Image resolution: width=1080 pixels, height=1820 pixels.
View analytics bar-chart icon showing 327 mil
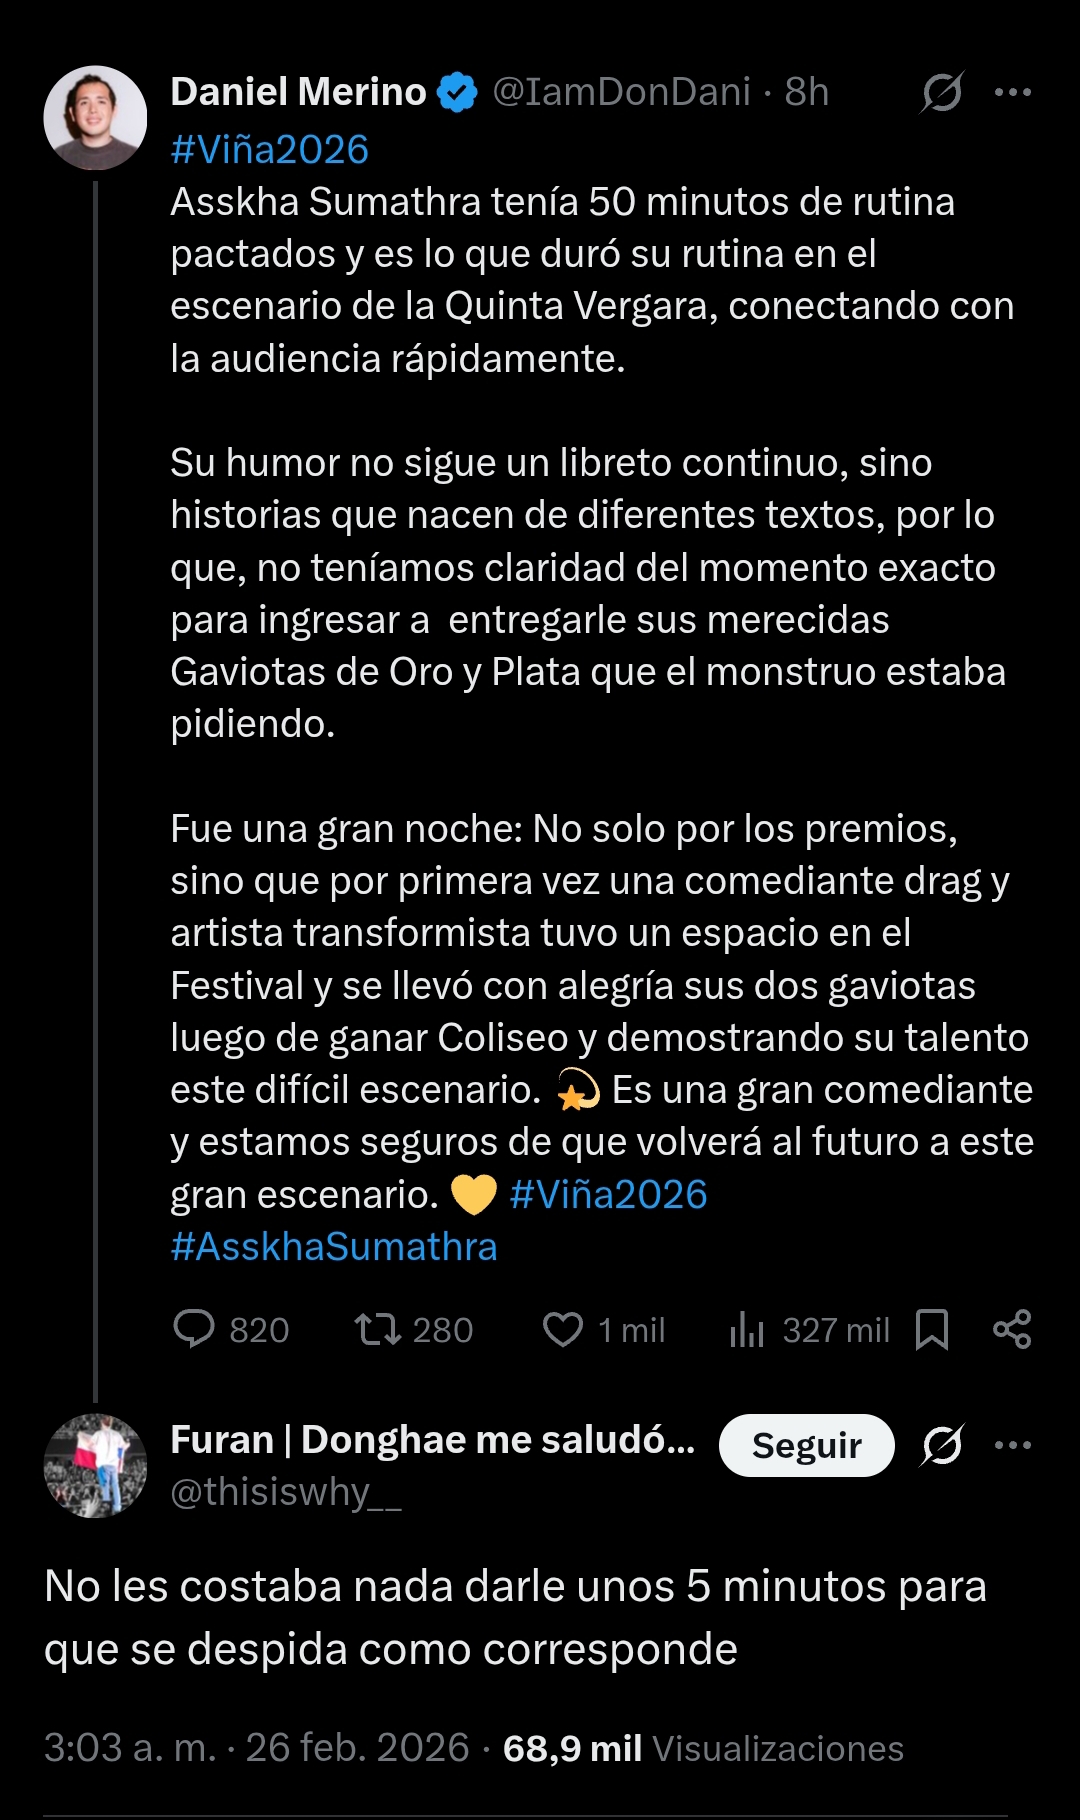click(747, 1330)
